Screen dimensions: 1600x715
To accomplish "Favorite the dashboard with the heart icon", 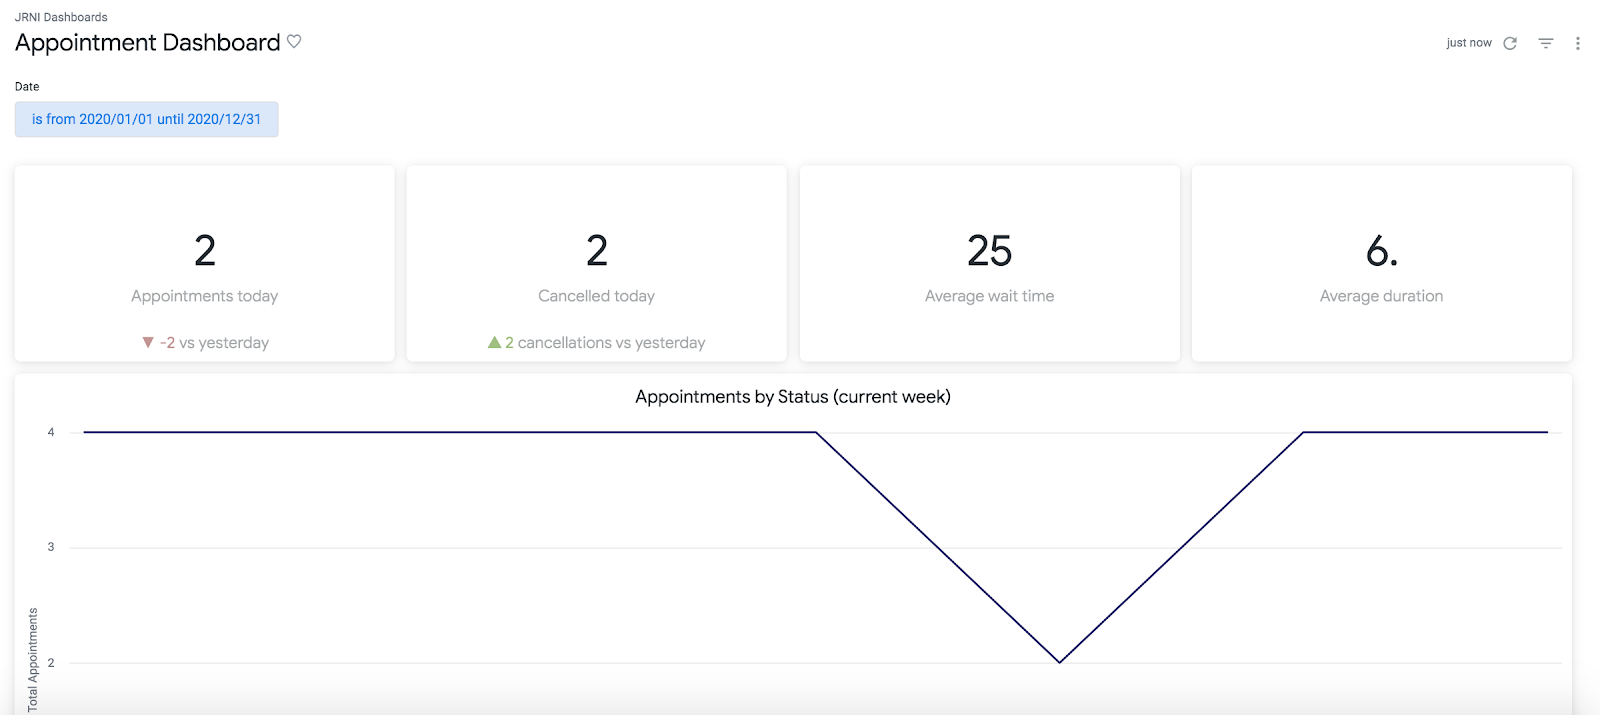I will pyautogui.click(x=294, y=41).
